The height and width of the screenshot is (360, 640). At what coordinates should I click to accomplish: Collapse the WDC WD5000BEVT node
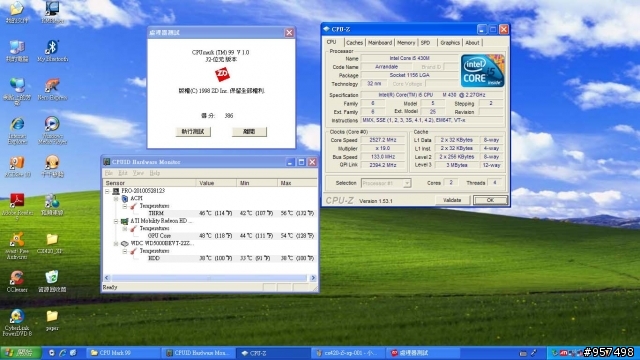tap(116, 244)
